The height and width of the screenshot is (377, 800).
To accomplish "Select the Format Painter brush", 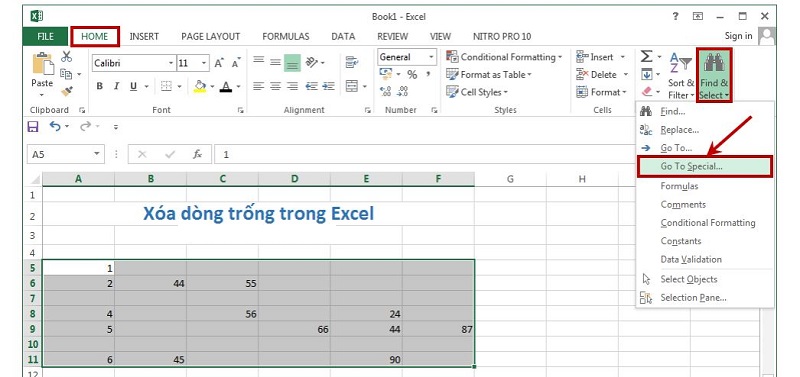I will click(66, 91).
